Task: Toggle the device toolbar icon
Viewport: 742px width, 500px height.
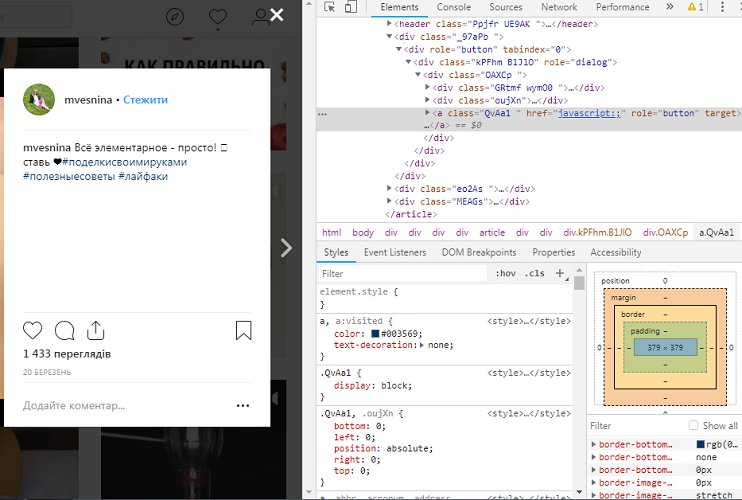Action: coord(351,7)
